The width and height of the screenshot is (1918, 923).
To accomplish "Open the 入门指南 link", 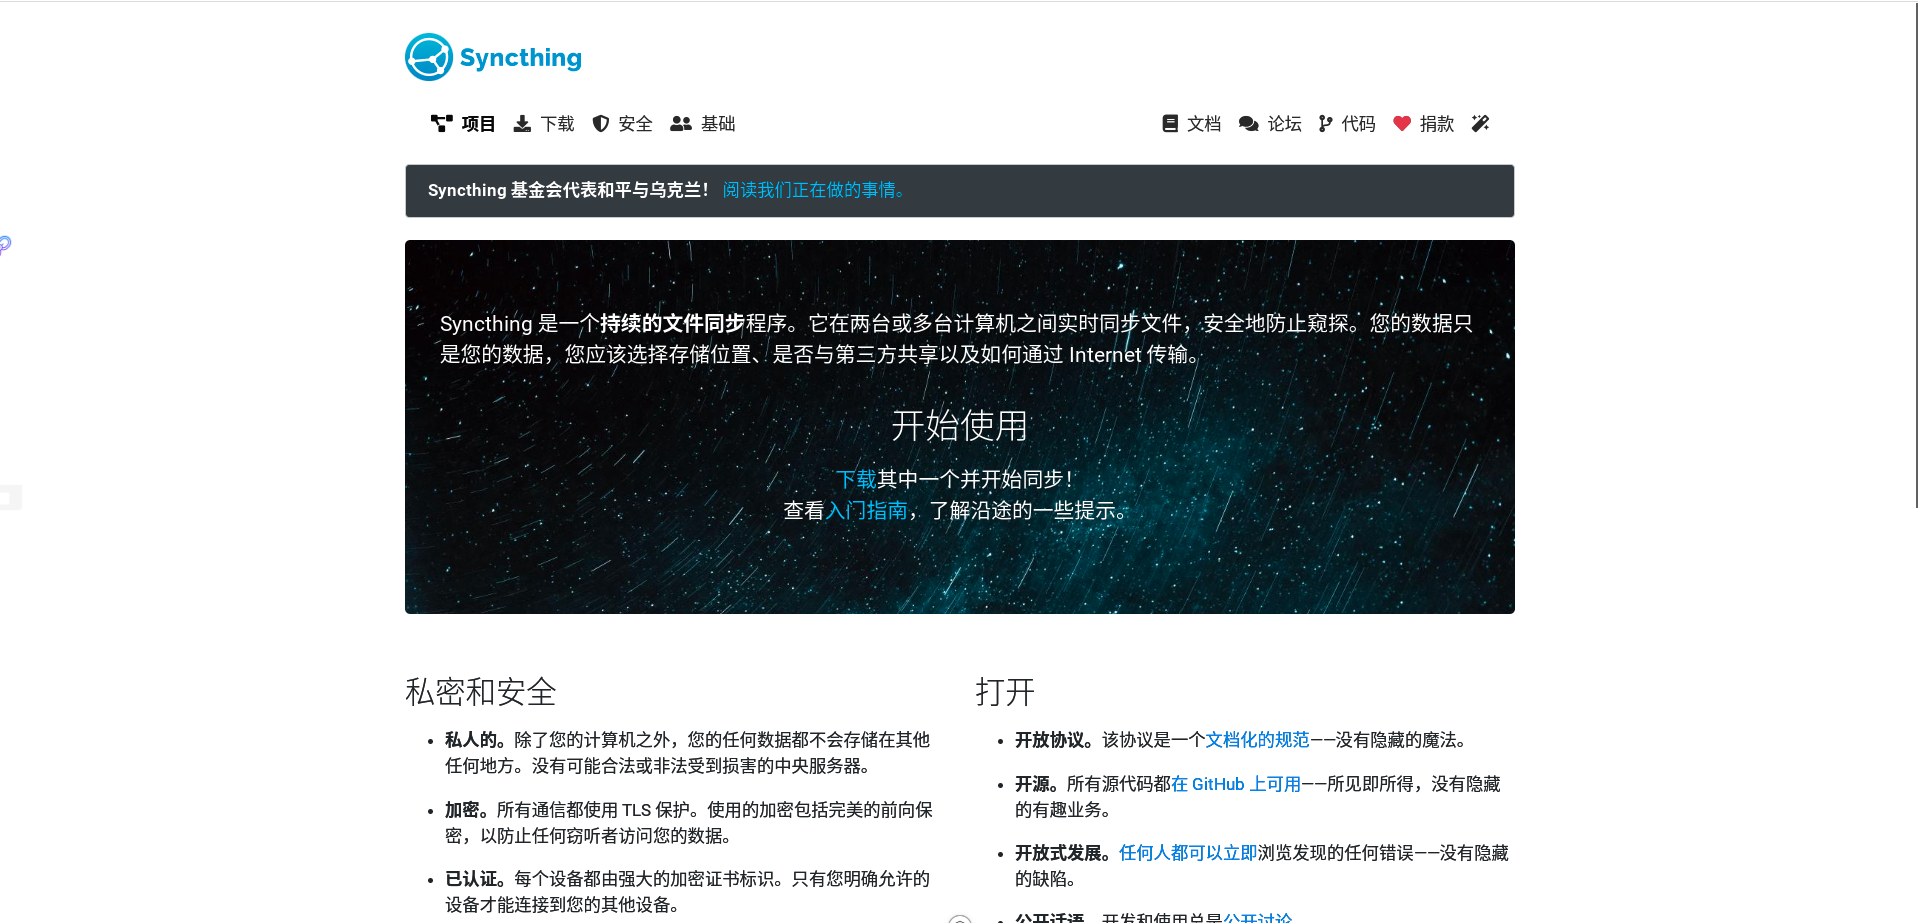I will pos(866,511).
